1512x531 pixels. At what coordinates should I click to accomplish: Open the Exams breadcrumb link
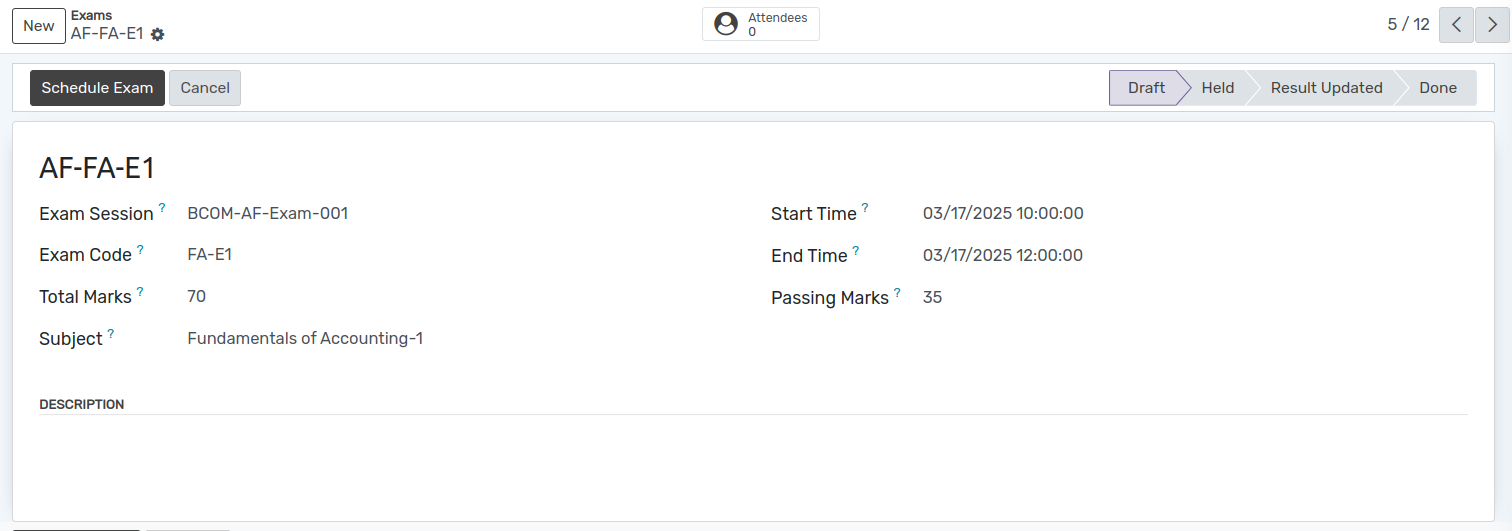91,15
